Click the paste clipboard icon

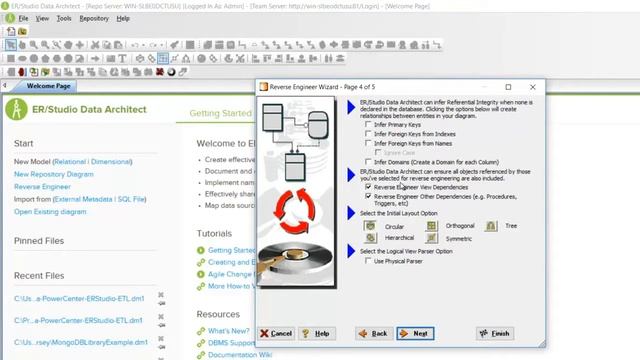click(x=118, y=45)
